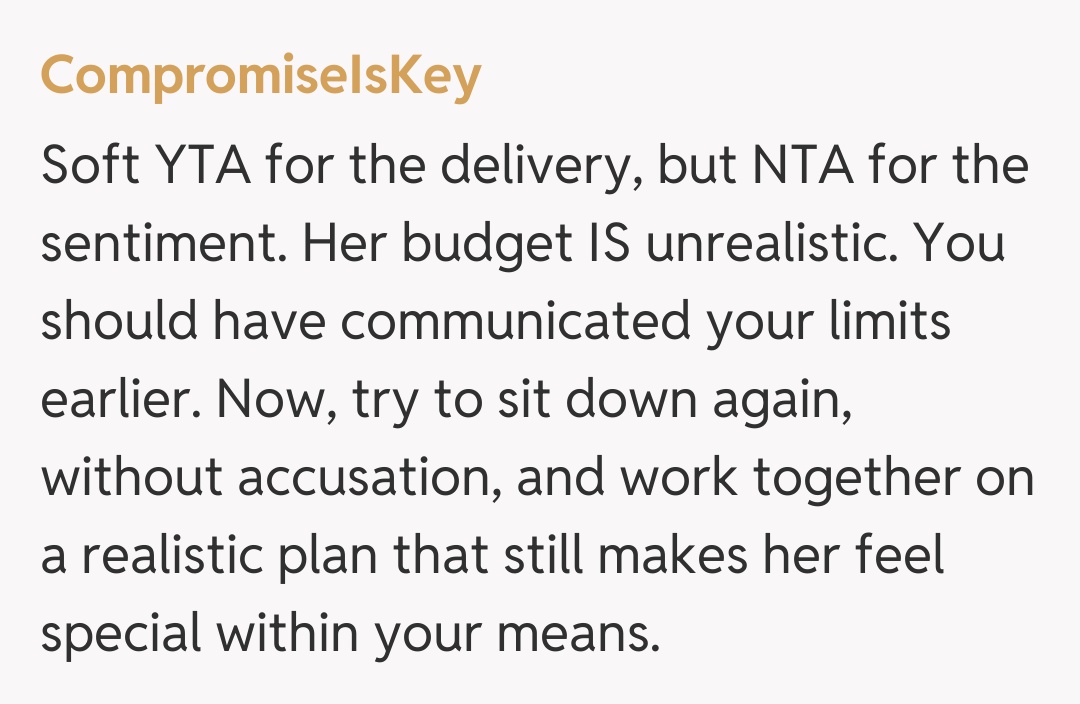The width and height of the screenshot is (1080, 704).
Task: Click the word "Now" in the comment
Action: (265, 401)
